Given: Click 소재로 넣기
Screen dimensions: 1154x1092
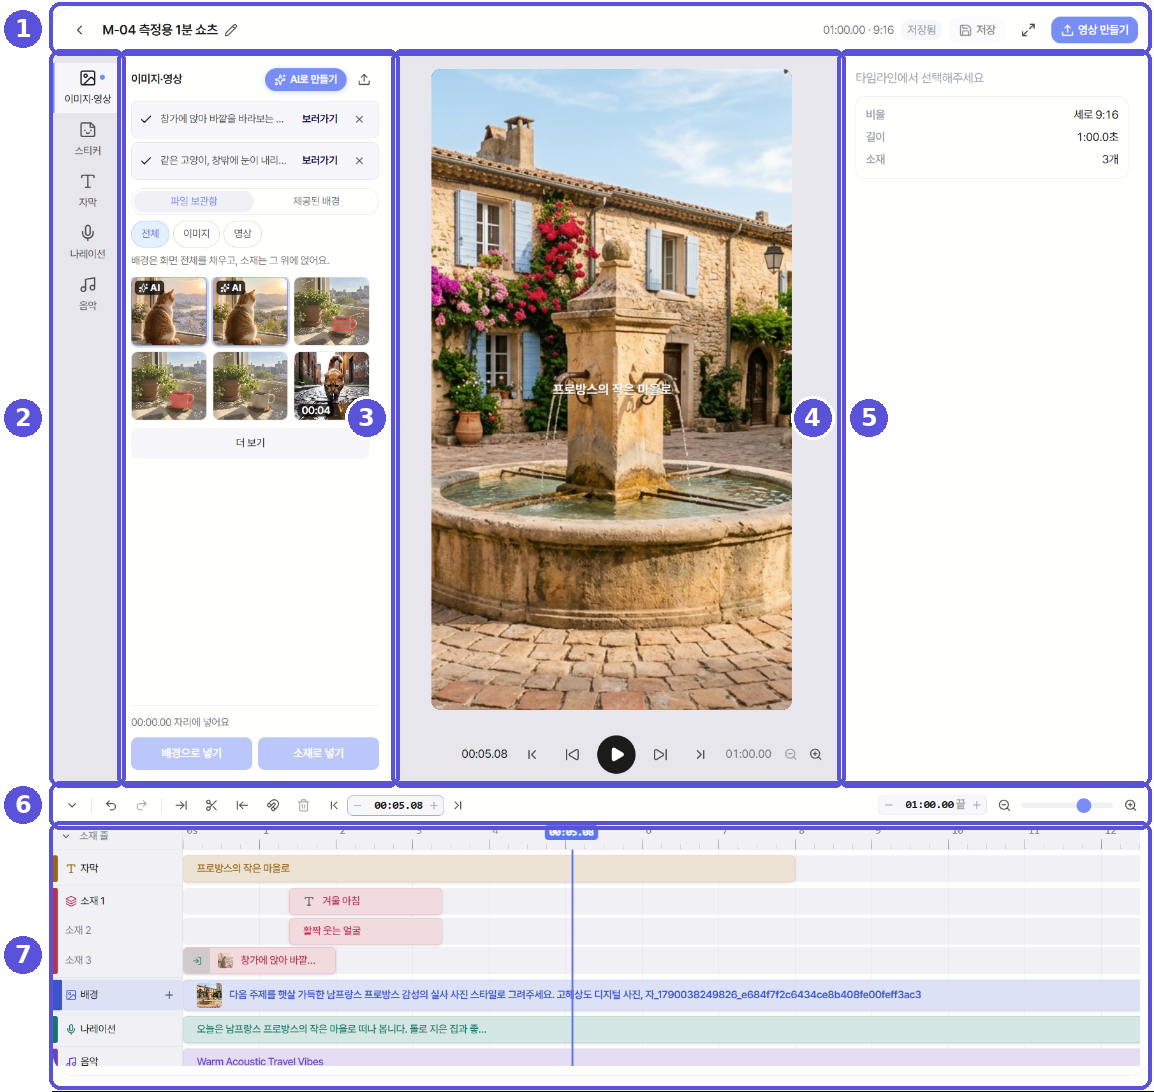Looking at the screenshot, I should [x=319, y=754].
